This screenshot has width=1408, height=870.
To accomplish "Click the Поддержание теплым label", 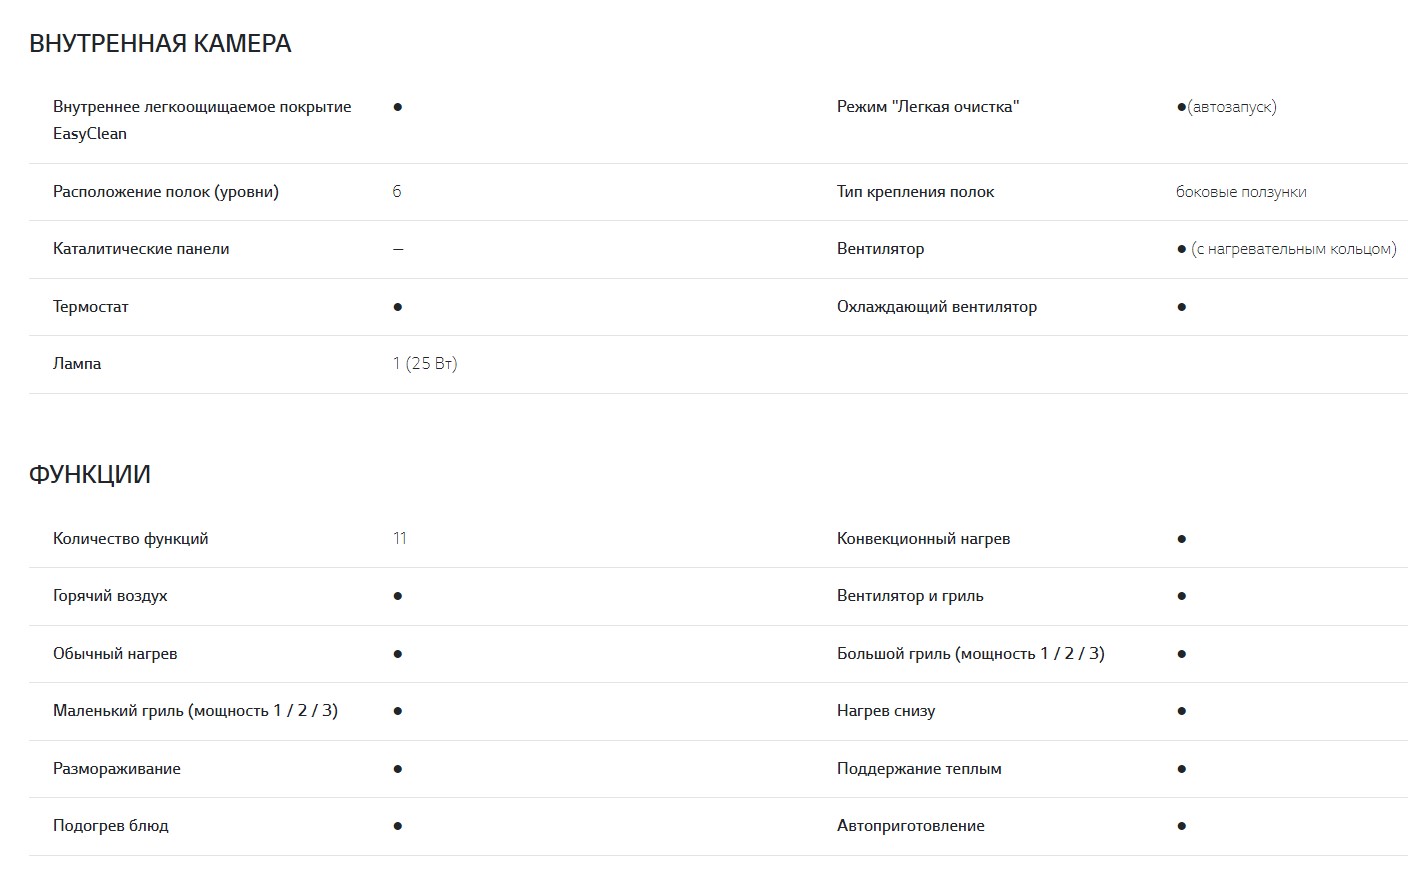I will (x=919, y=769).
